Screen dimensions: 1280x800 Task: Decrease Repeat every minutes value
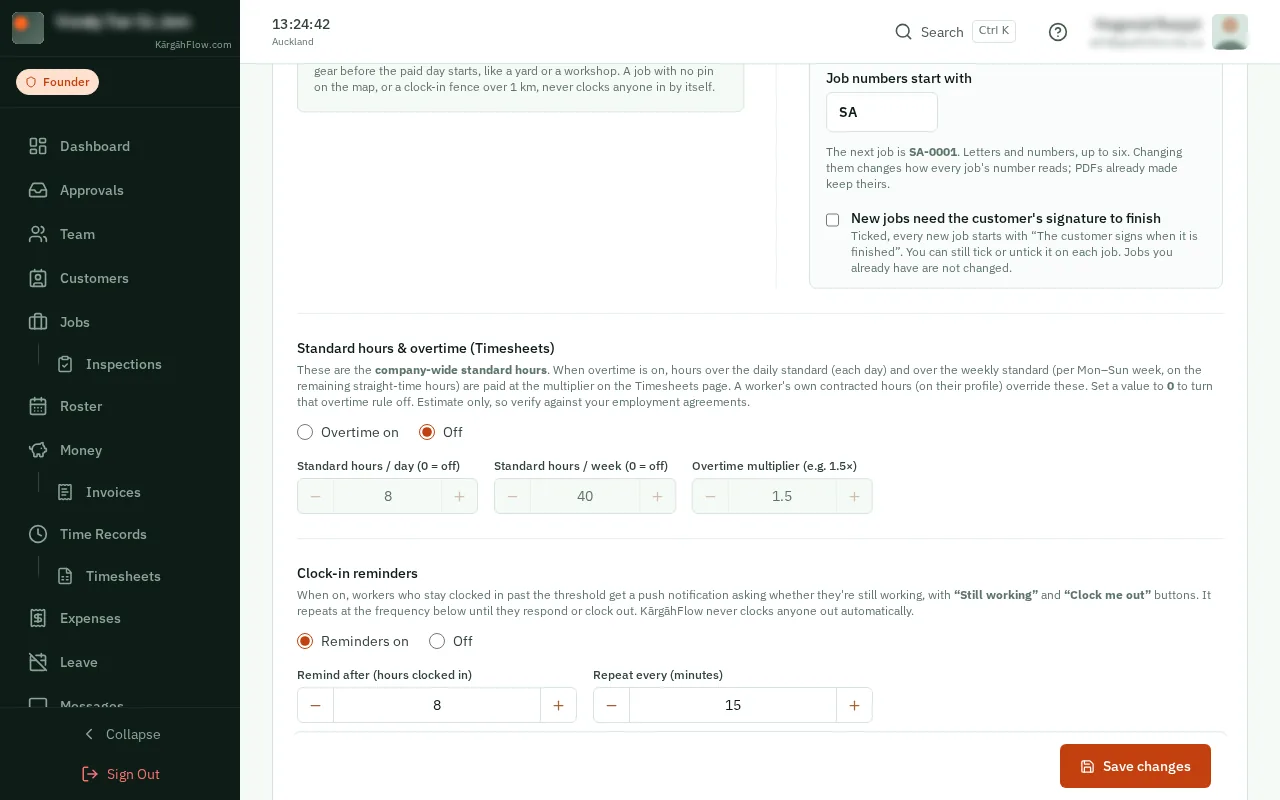[611, 705]
